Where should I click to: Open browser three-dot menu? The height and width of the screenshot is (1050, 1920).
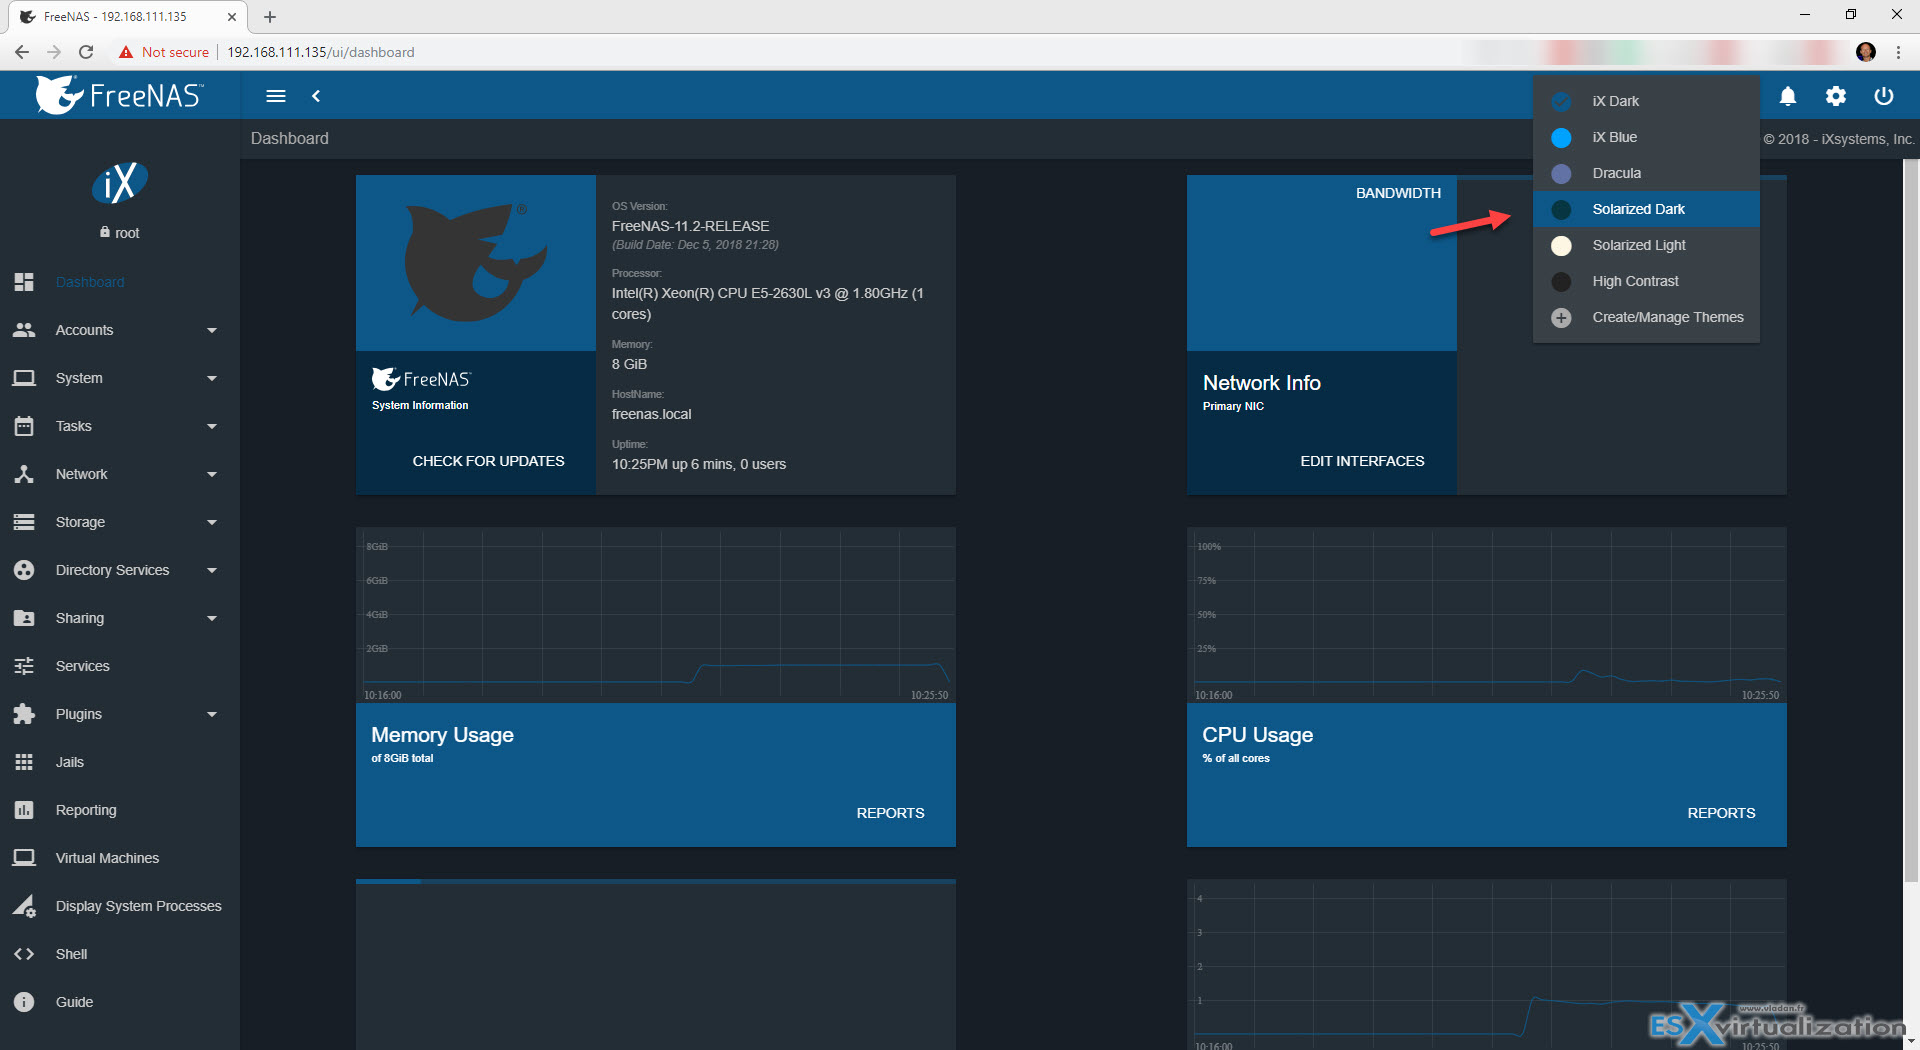point(1898,52)
